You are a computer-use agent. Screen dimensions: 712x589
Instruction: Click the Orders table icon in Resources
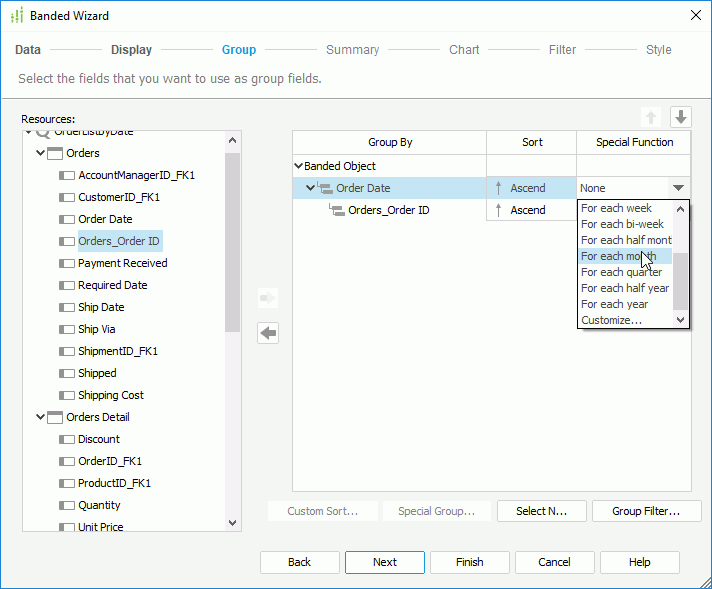tap(55, 153)
